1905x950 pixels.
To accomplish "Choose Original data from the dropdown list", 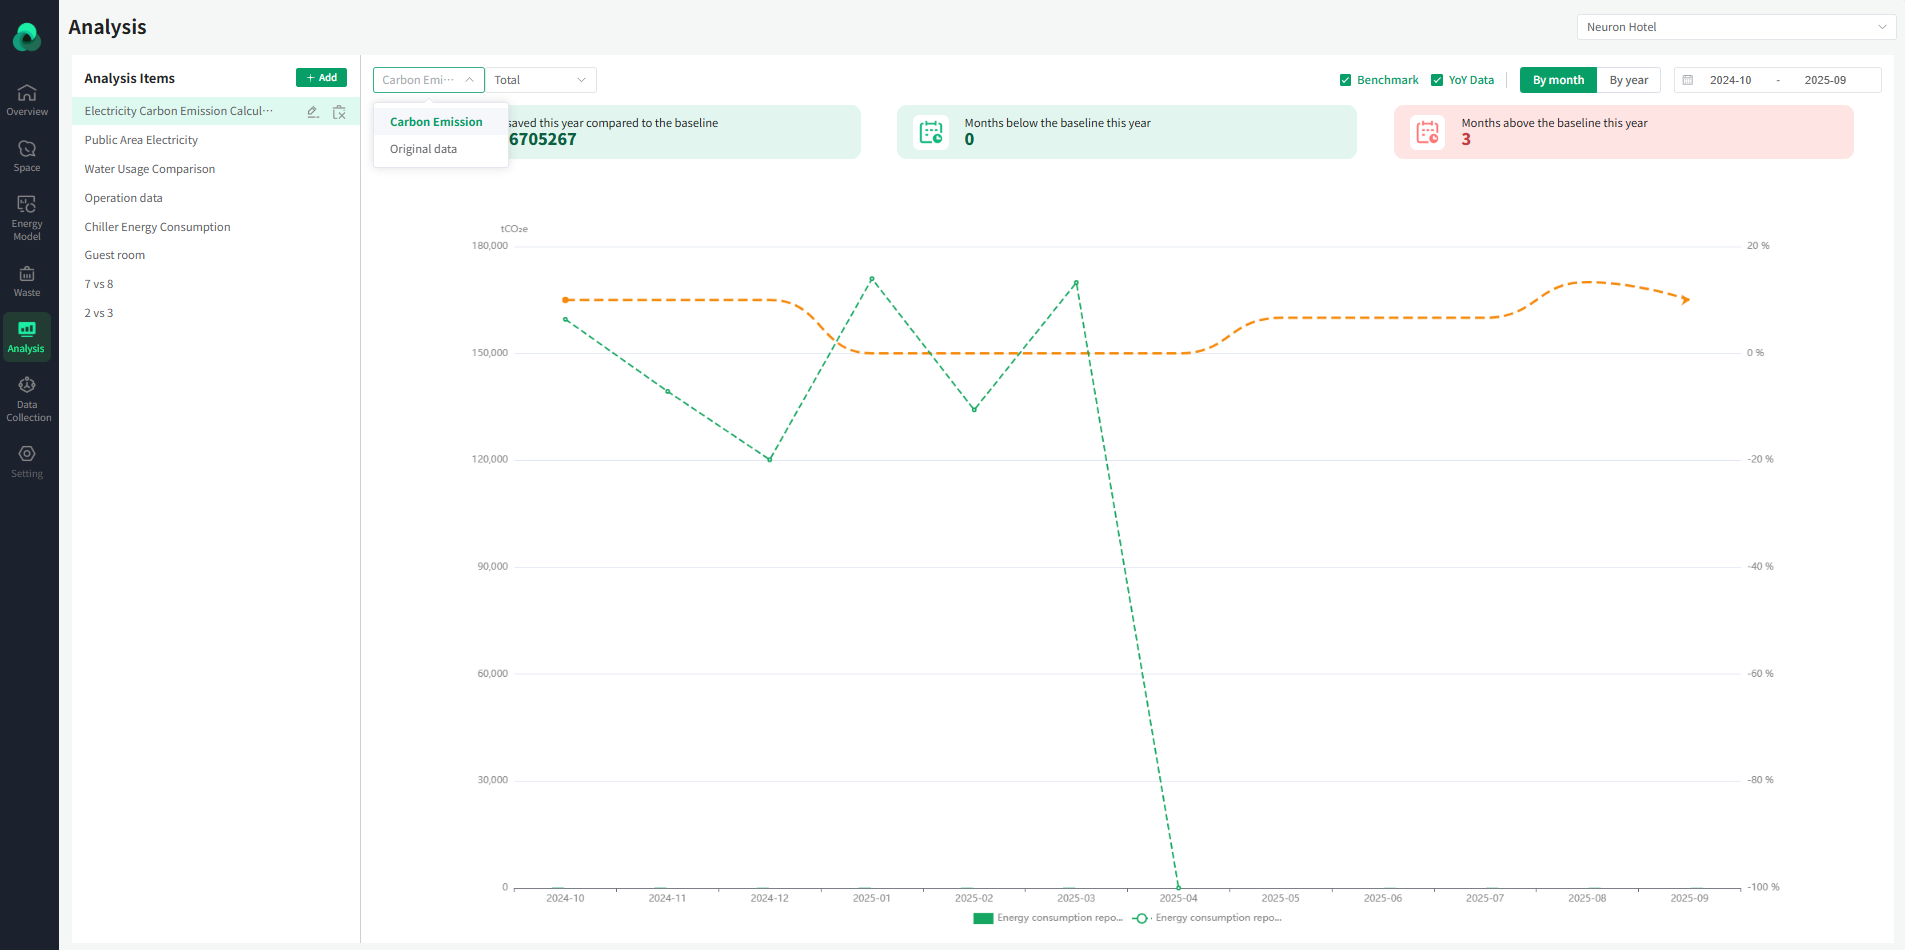I will point(423,149).
